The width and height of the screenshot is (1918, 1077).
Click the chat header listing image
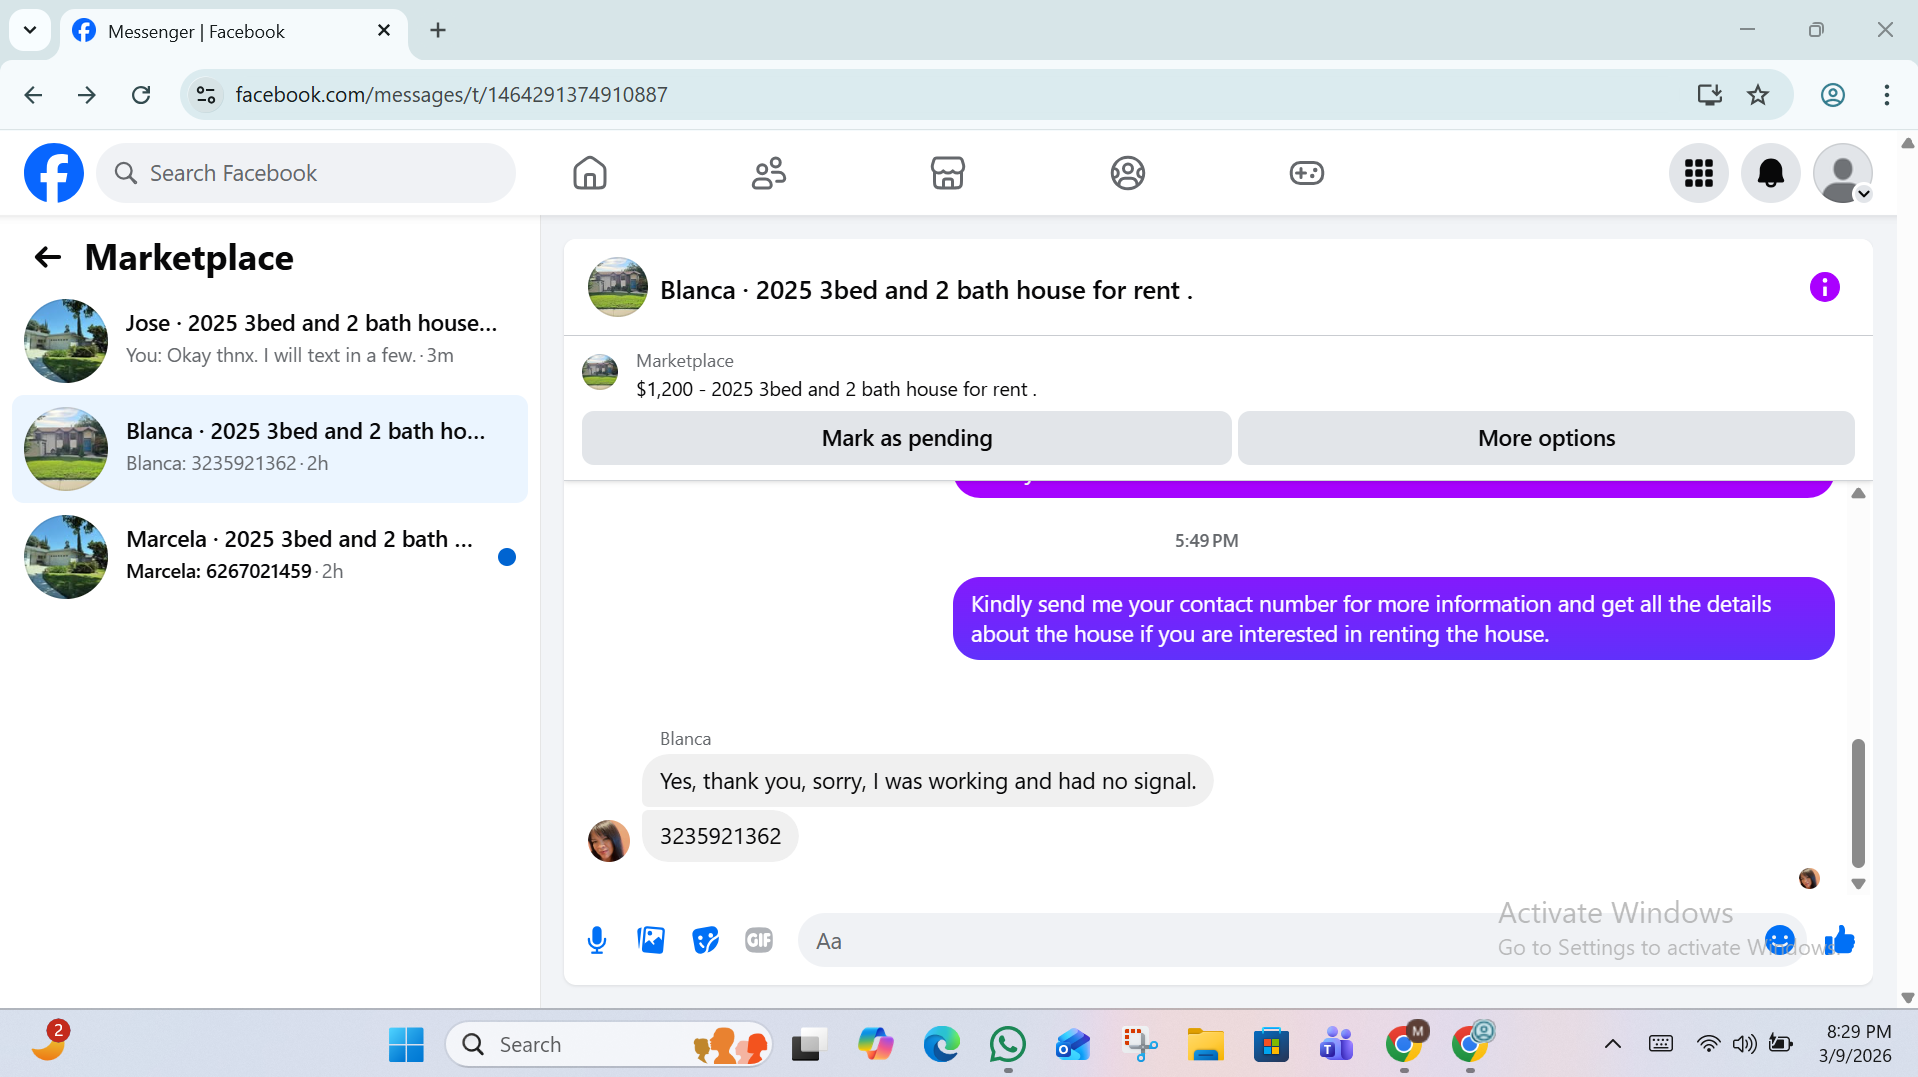(x=617, y=288)
